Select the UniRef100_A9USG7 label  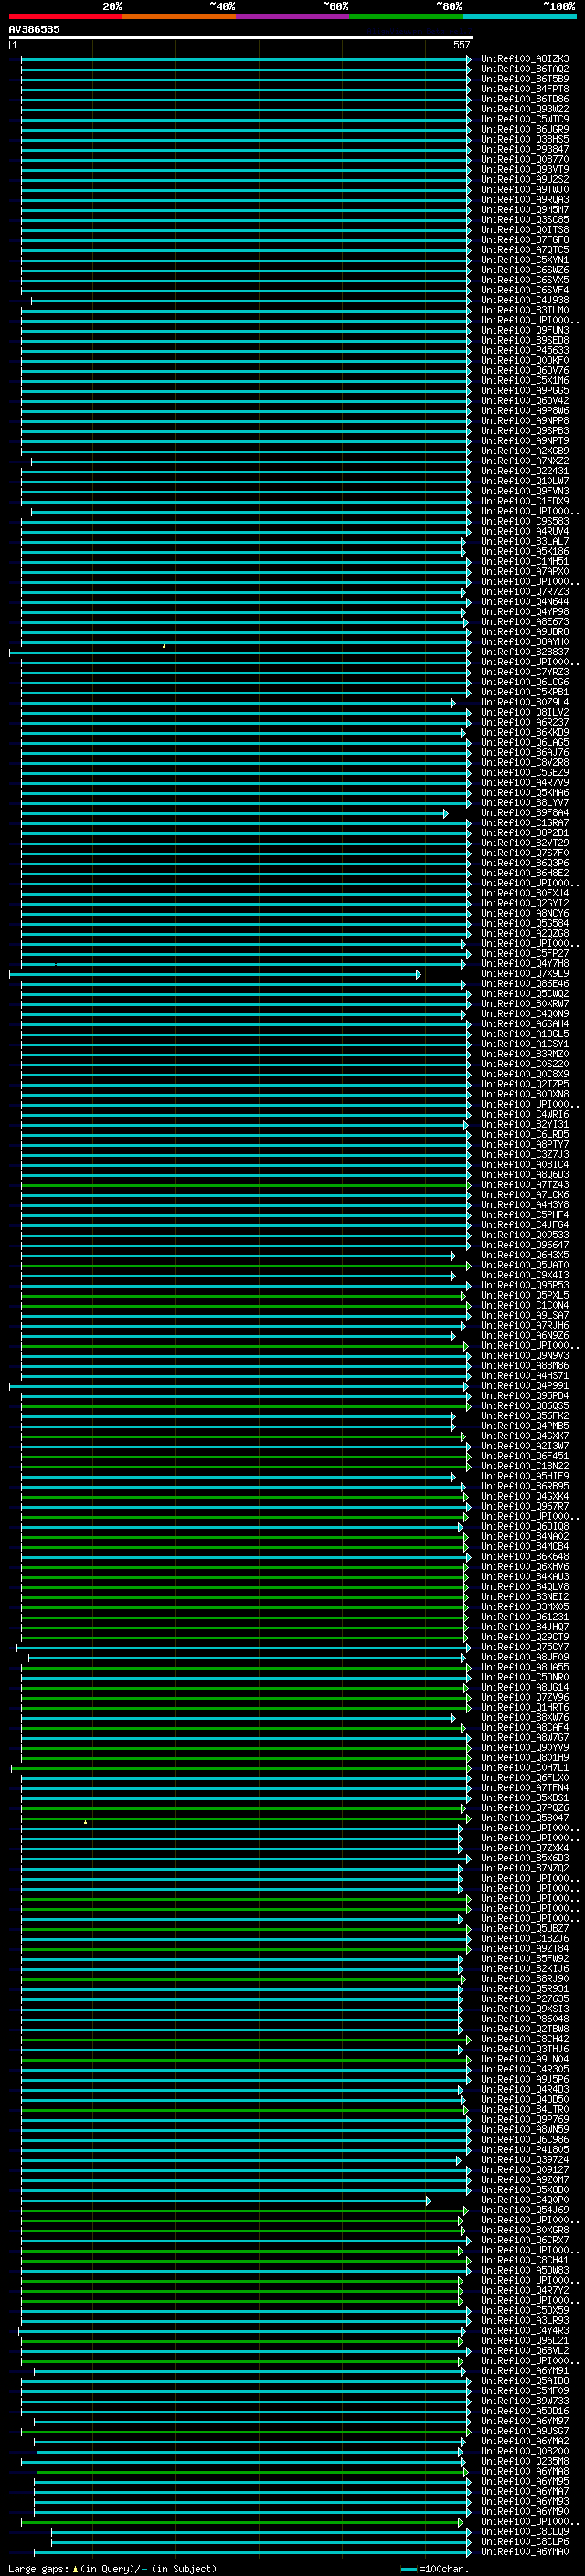[525, 2431]
